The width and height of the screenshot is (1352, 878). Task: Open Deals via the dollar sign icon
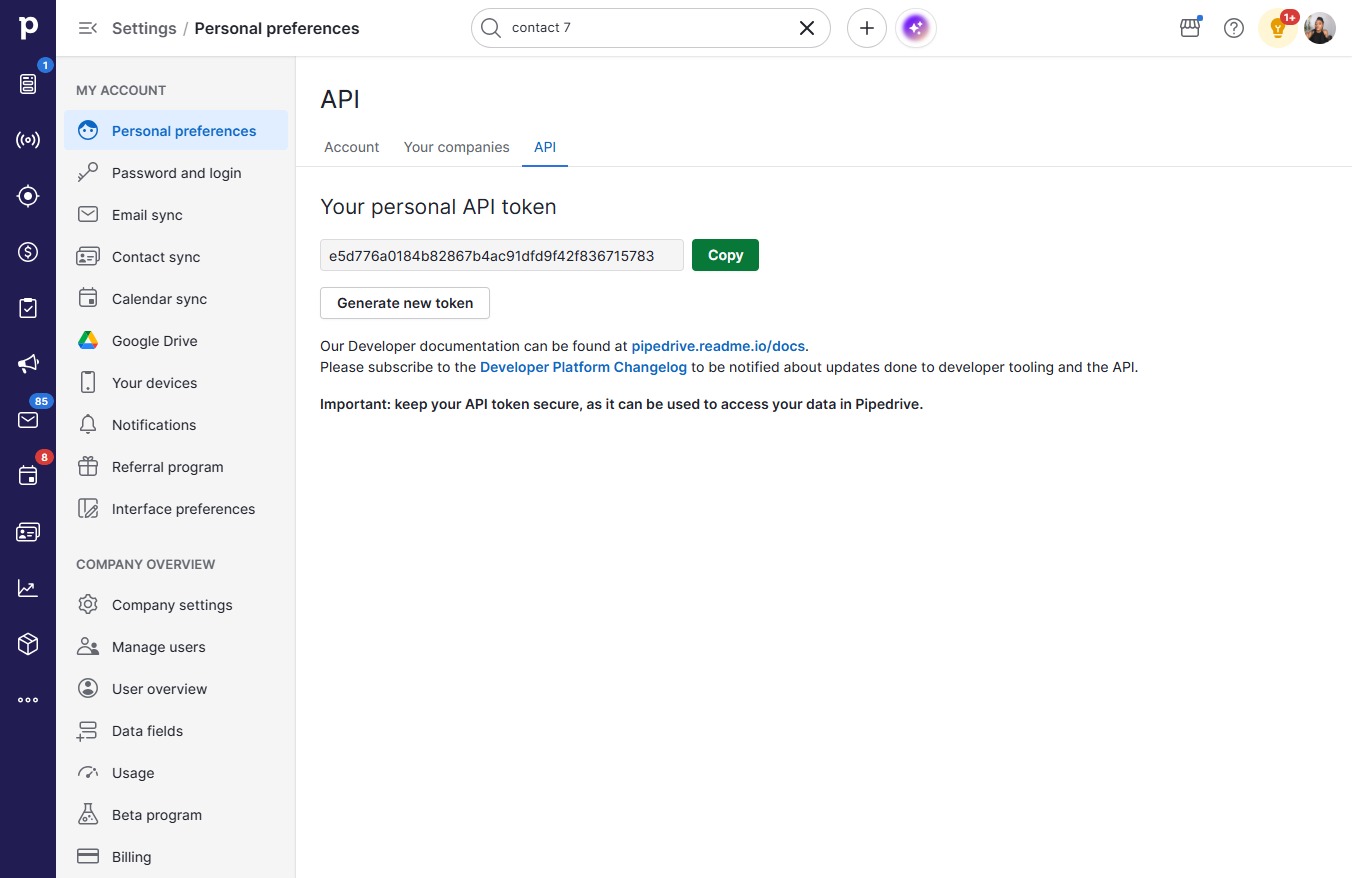click(x=28, y=252)
